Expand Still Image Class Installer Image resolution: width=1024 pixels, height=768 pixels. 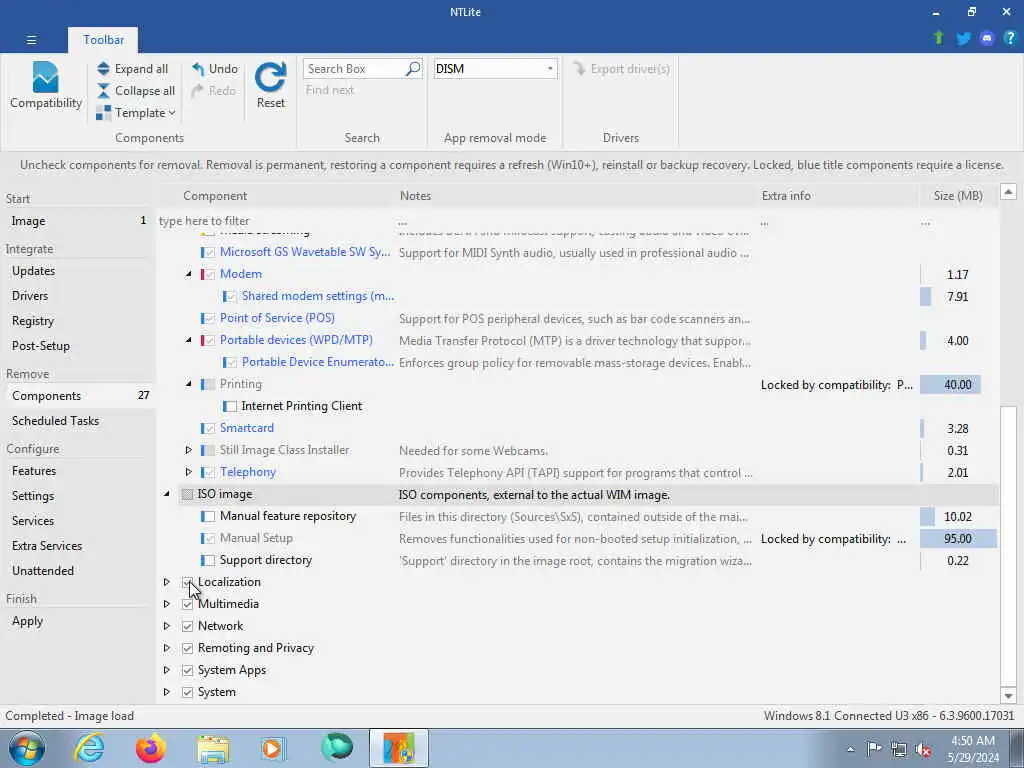[188, 450]
